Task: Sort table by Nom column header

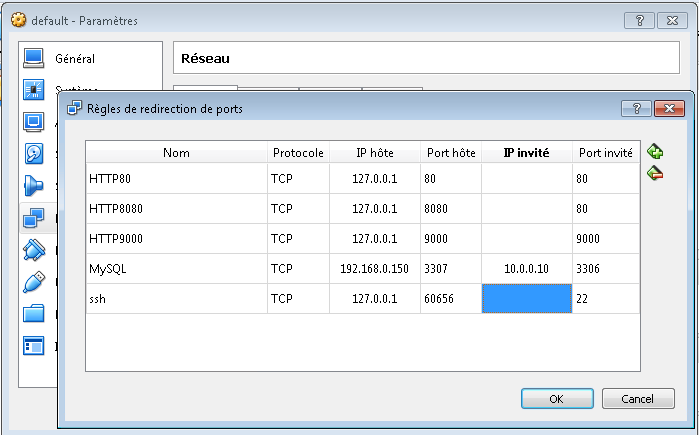Action: 176,153
